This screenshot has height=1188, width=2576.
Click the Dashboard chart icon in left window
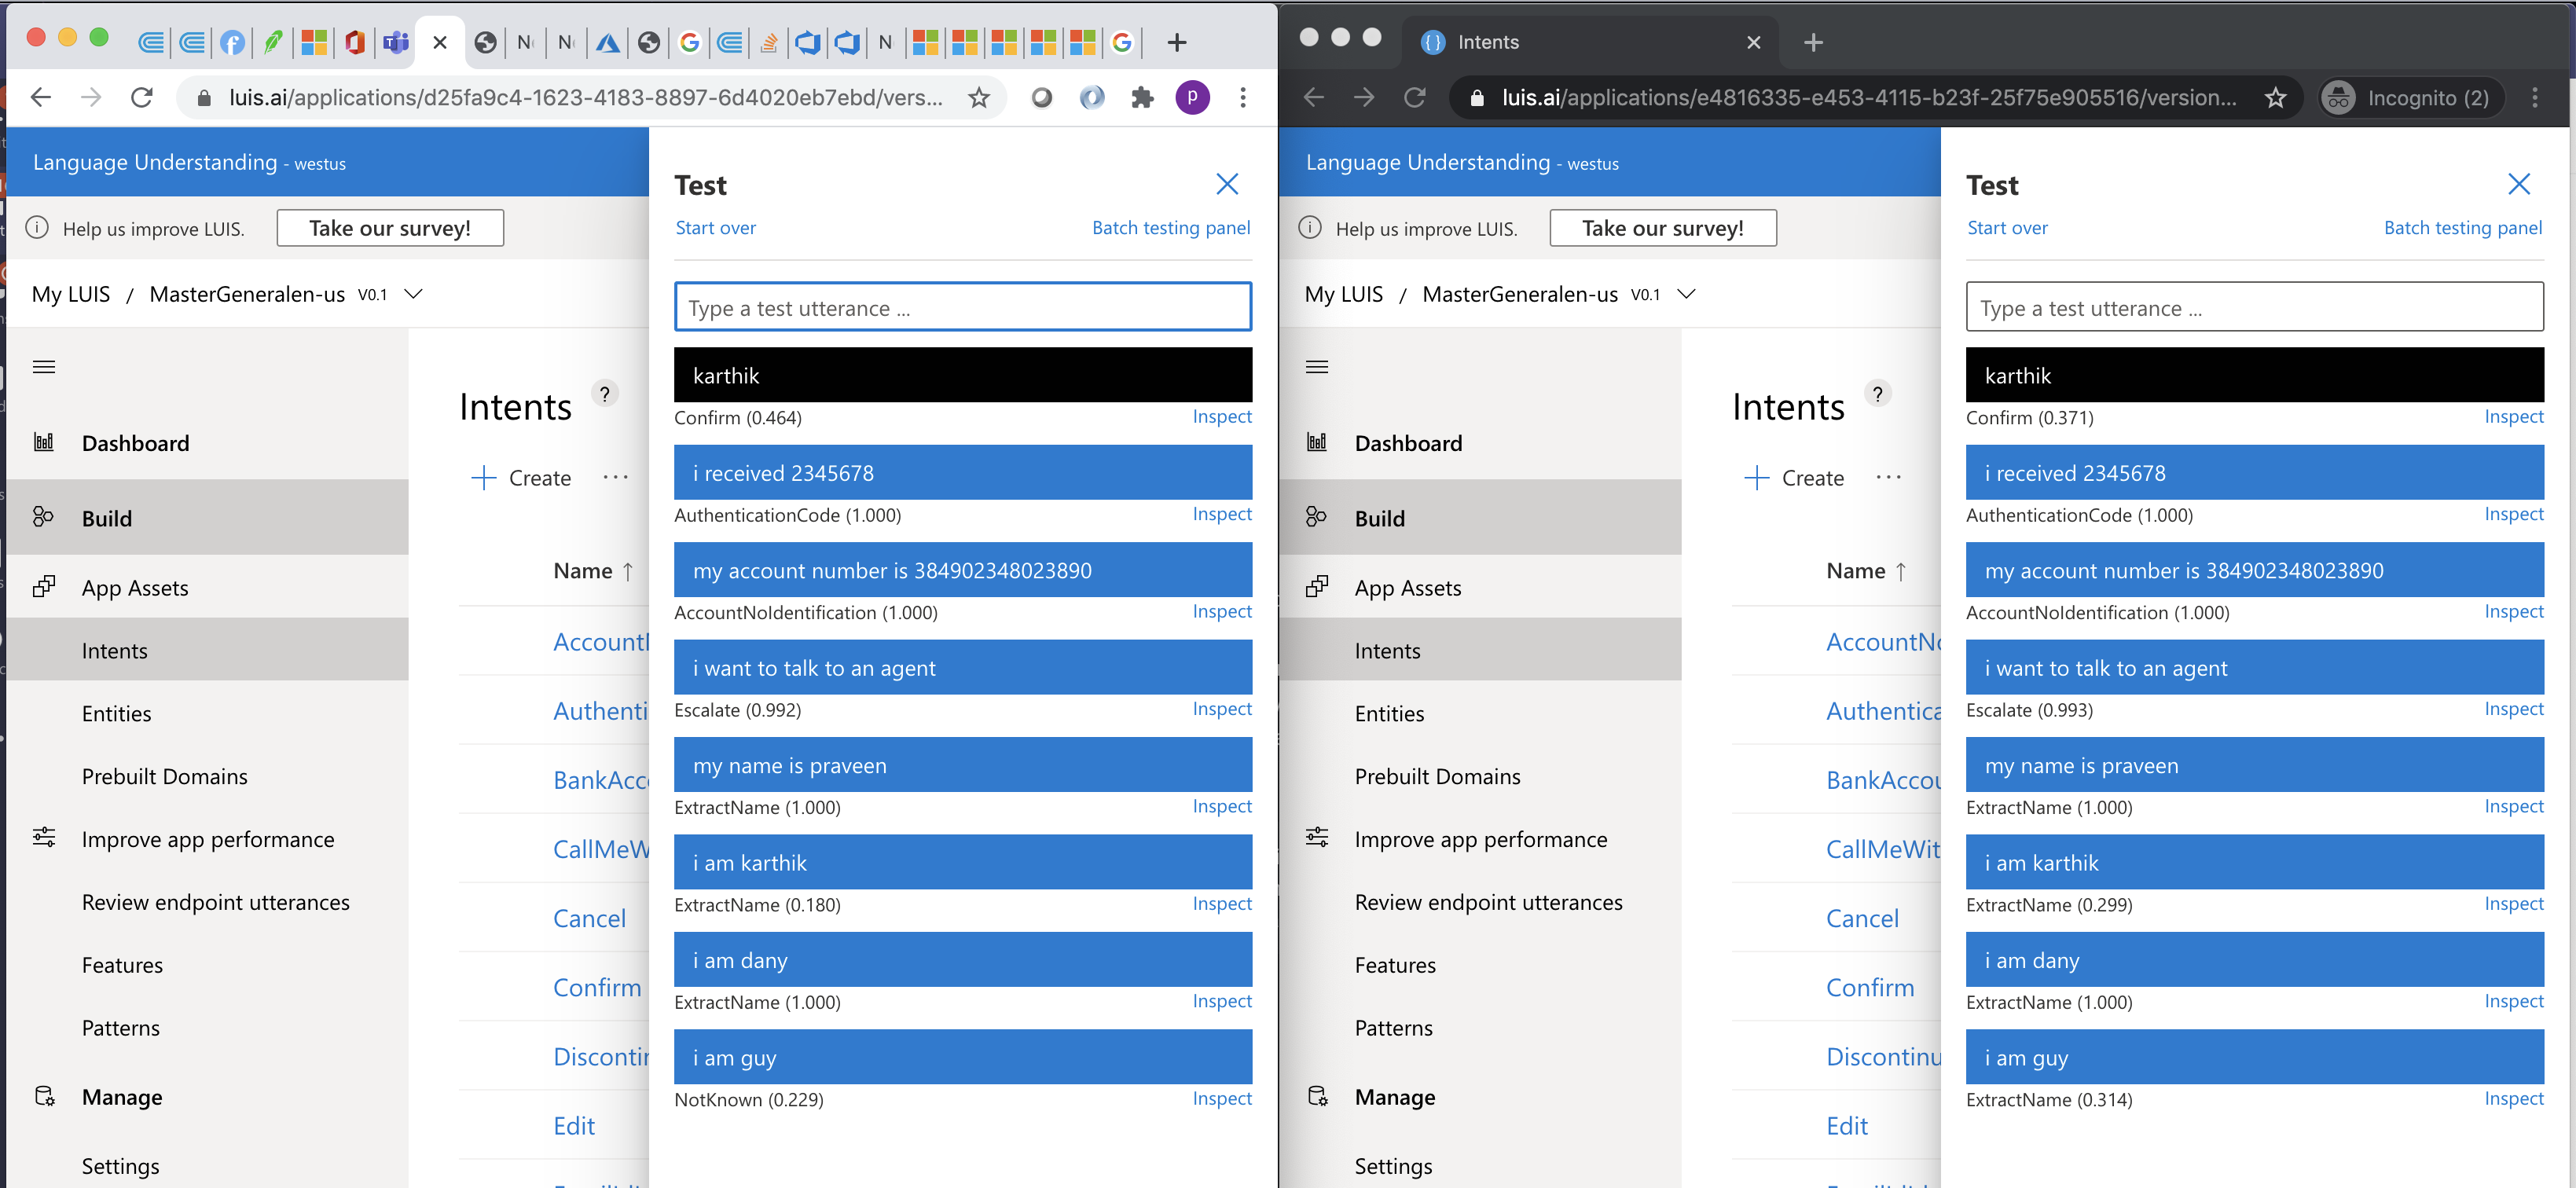(x=44, y=442)
